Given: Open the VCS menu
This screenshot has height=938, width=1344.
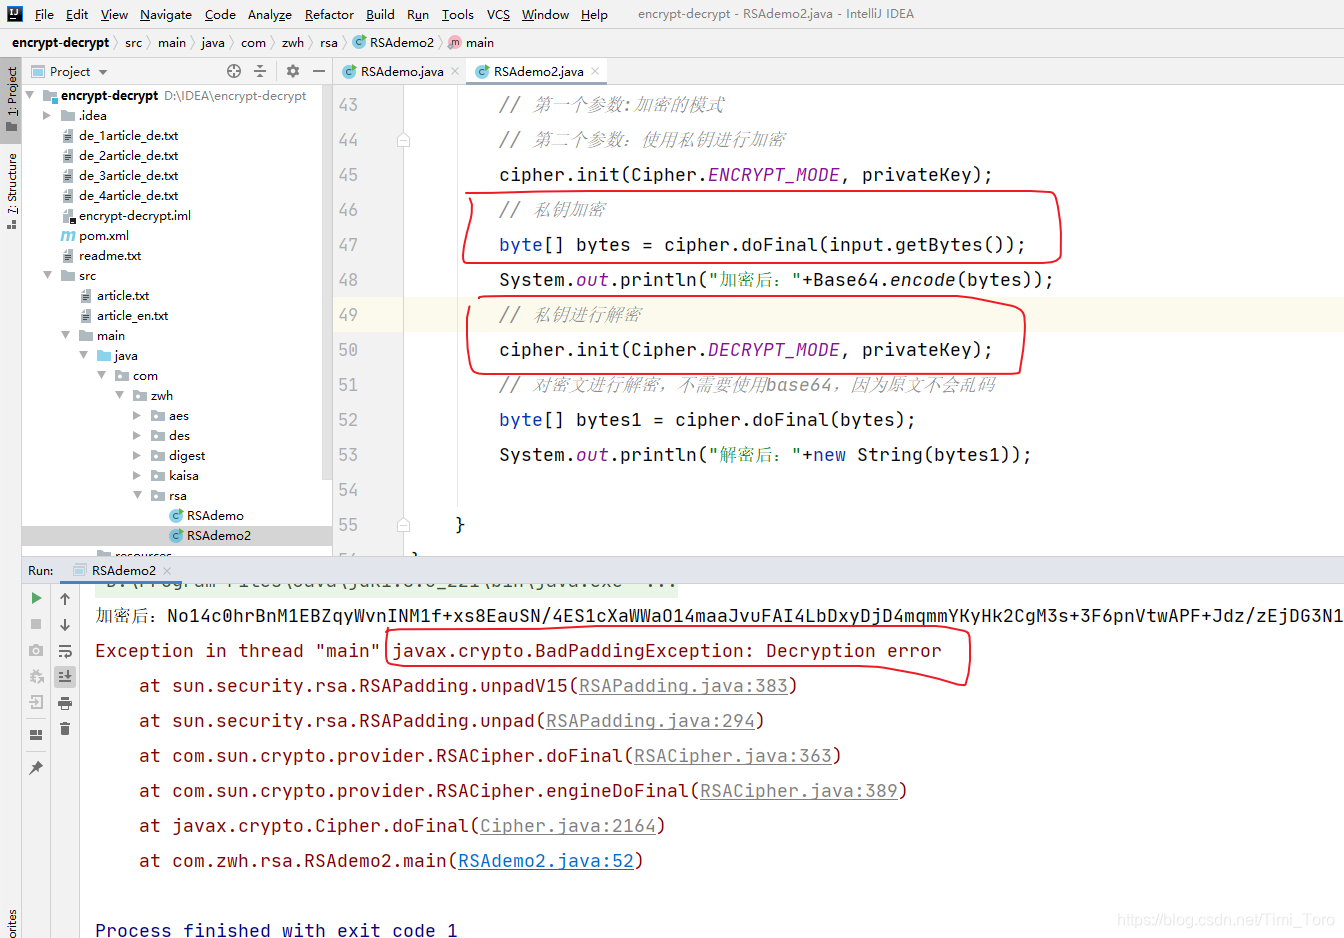Looking at the screenshot, I should [498, 14].
